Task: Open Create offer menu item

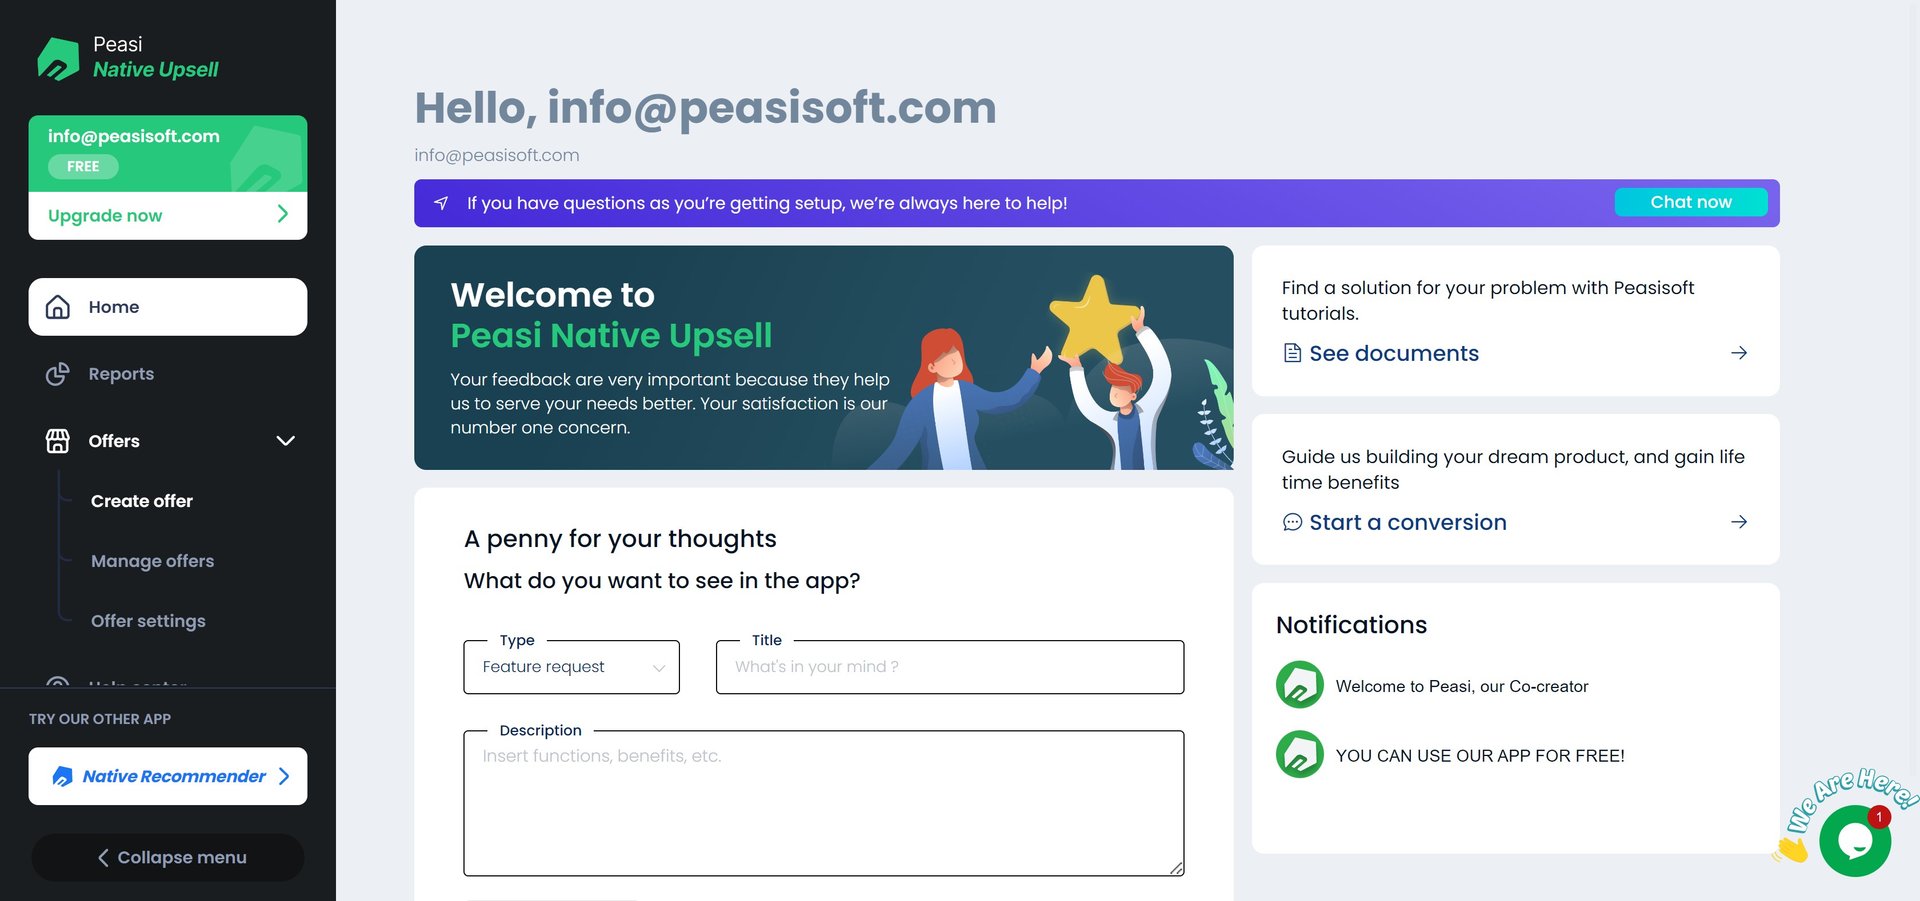Action: [142, 501]
